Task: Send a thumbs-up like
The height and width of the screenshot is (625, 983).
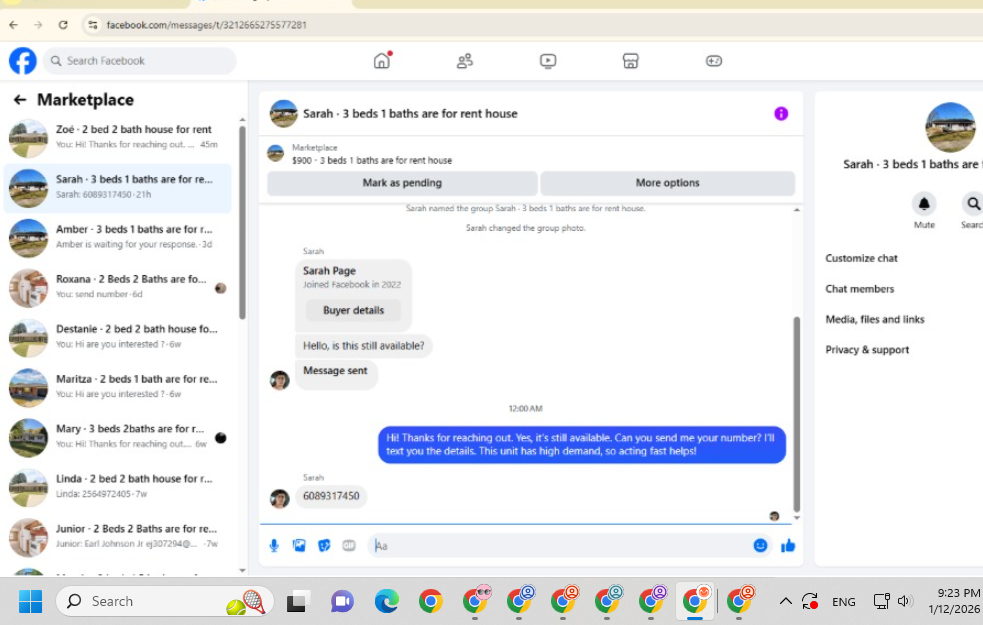Action: pos(788,546)
